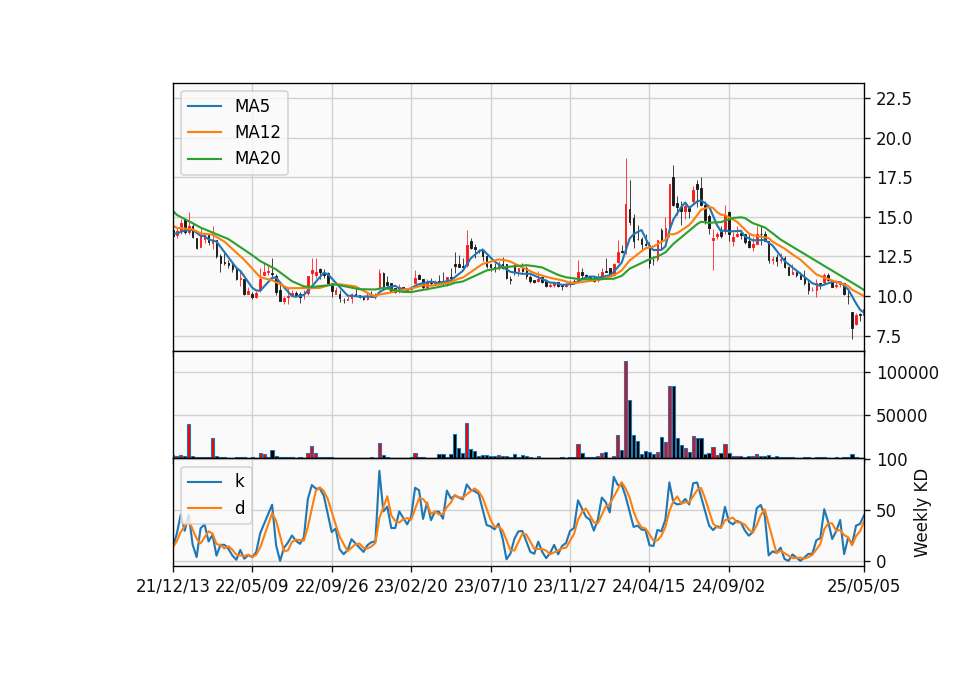The width and height of the screenshot is (960, 690).
Task: Click the tallest volume bar above 100000
Action: [626, 410]
